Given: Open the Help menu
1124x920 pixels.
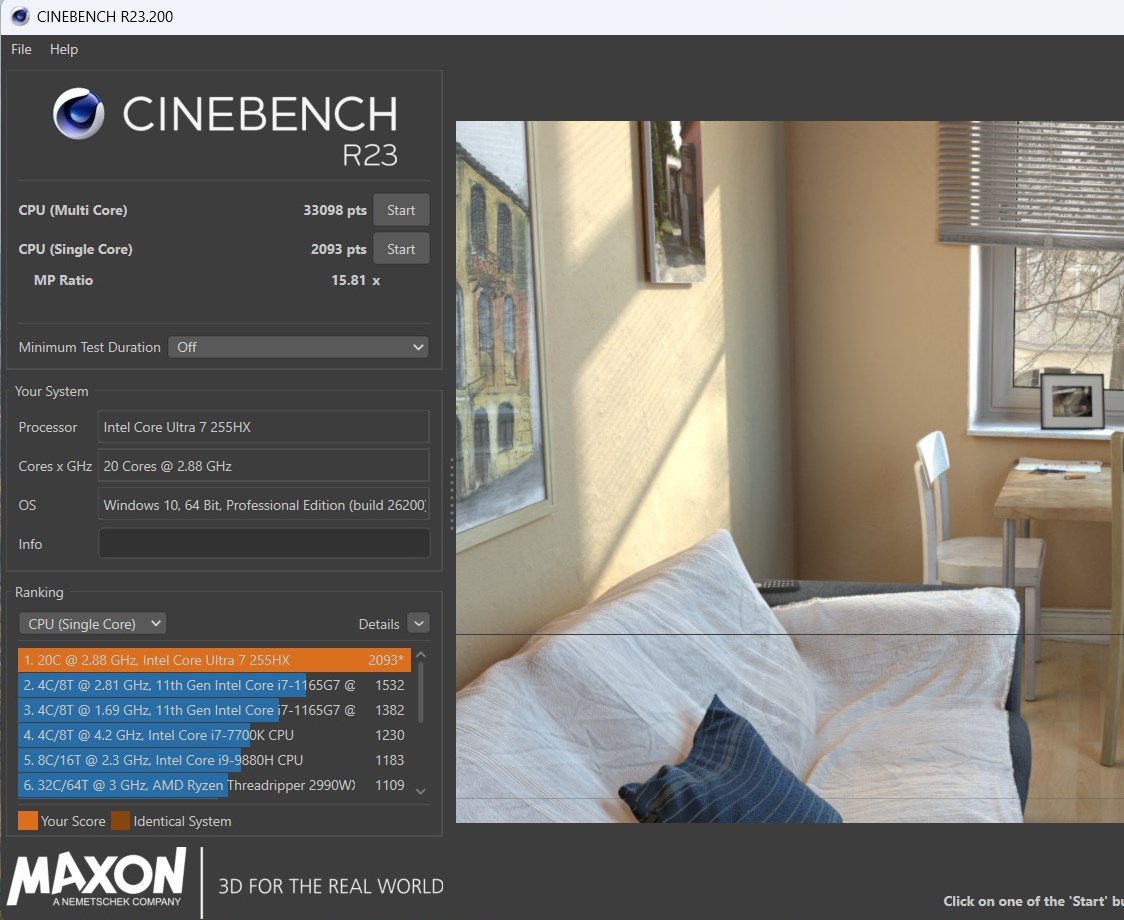Looking at the screenshot, I should tap(64, 49).
